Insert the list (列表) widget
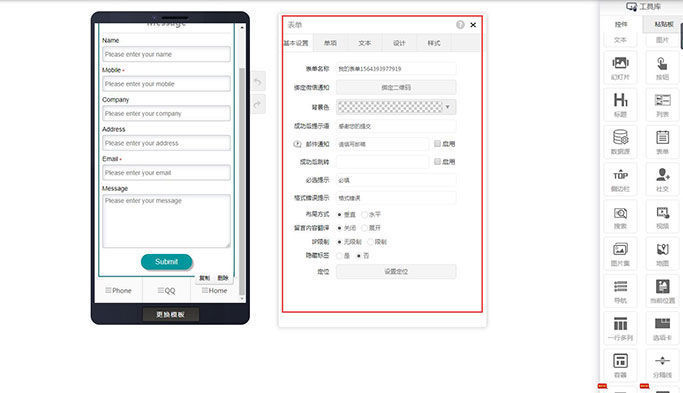The height and width of the screenshot is (393, 683). [662, 105]
